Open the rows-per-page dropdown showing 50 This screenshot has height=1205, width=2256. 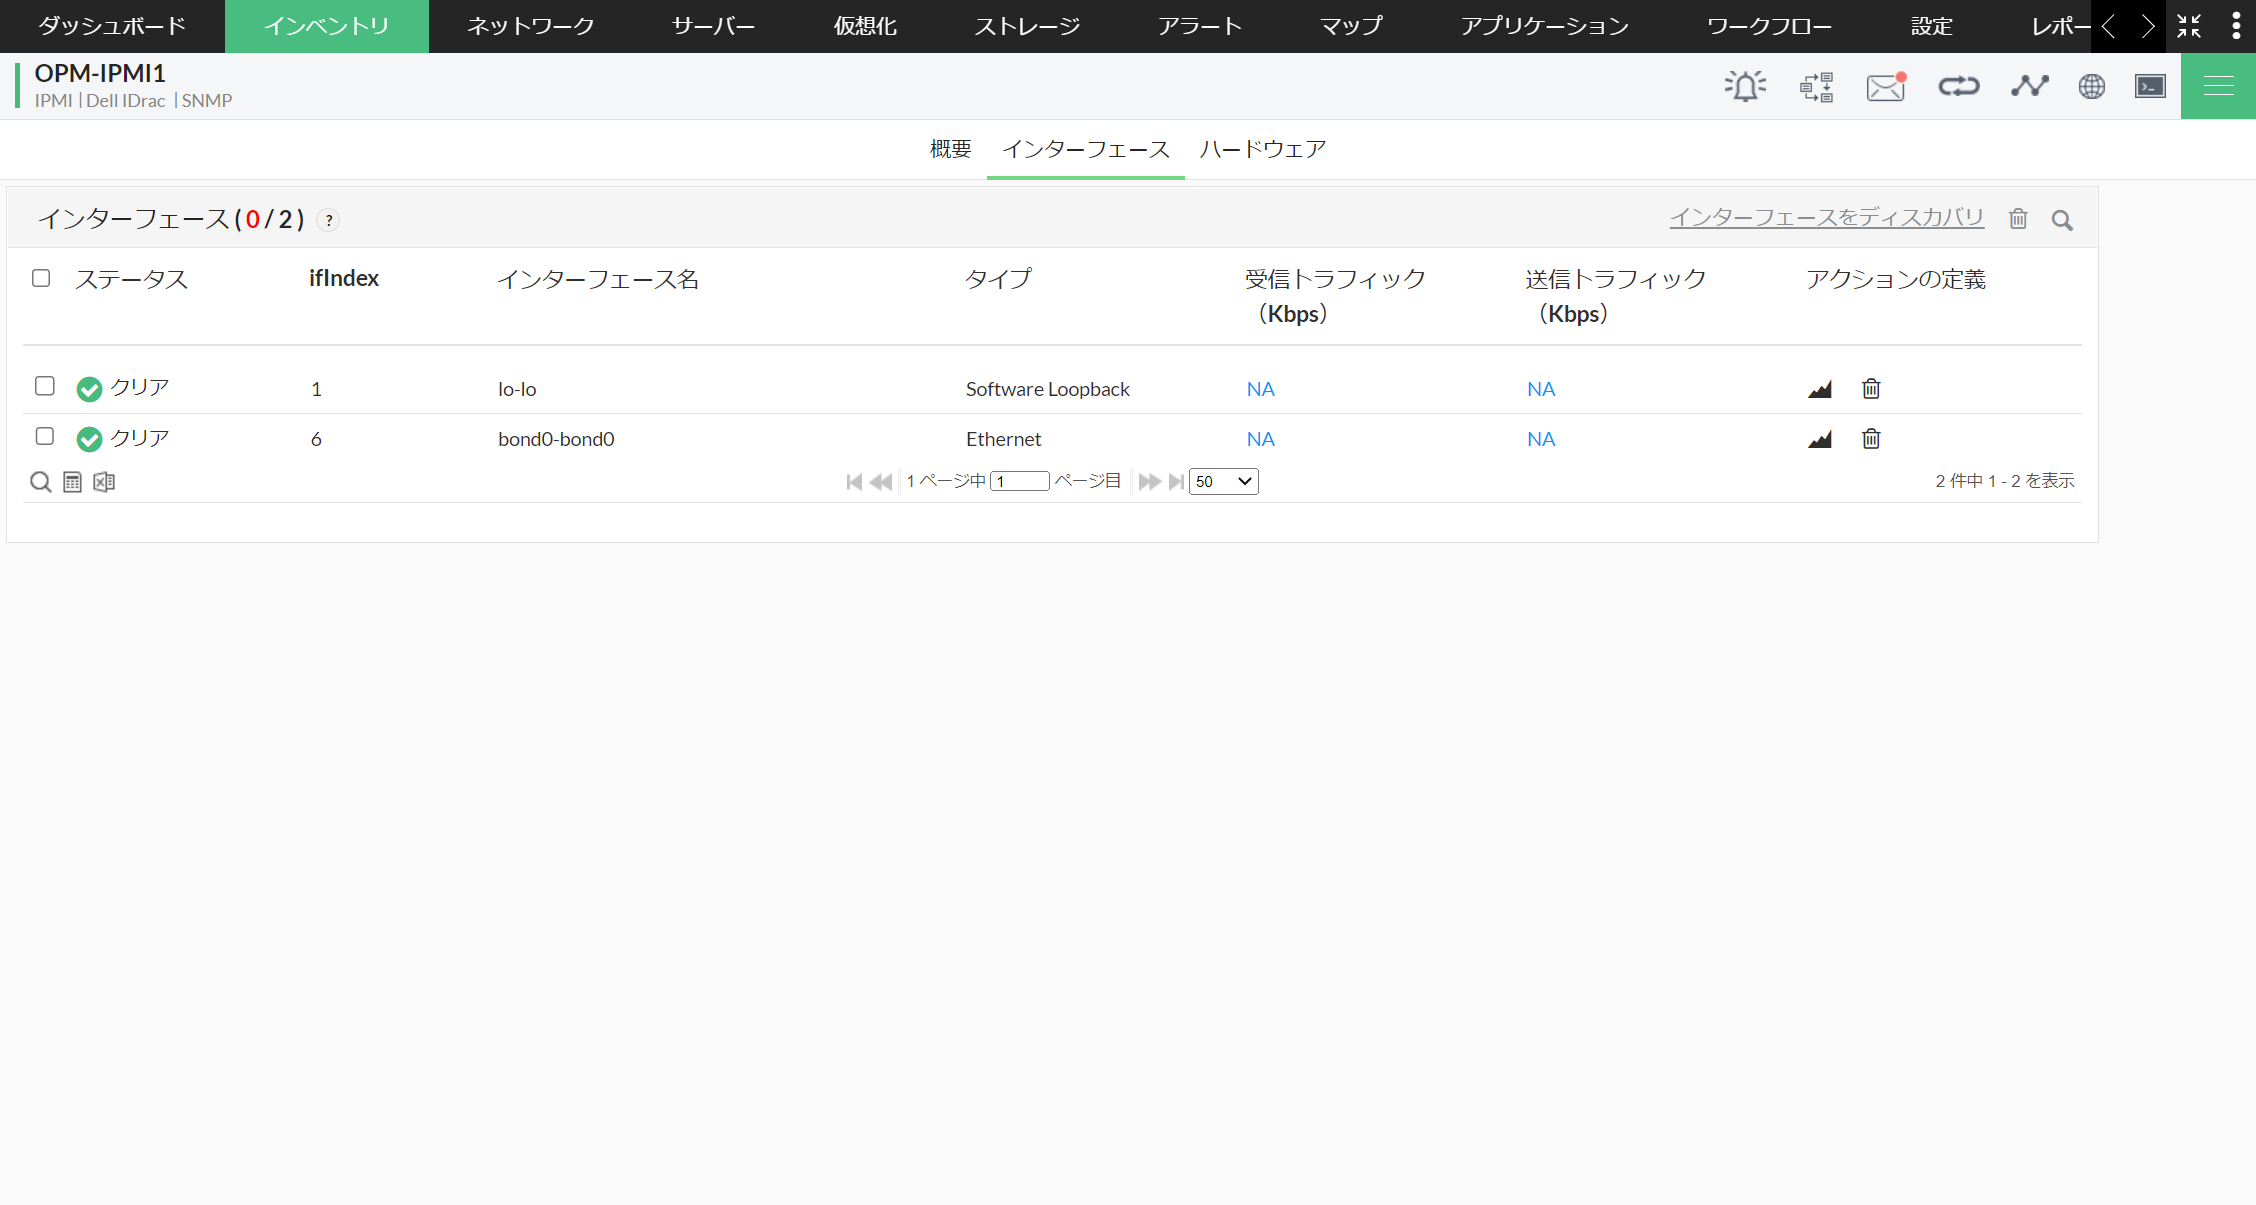1223,482
